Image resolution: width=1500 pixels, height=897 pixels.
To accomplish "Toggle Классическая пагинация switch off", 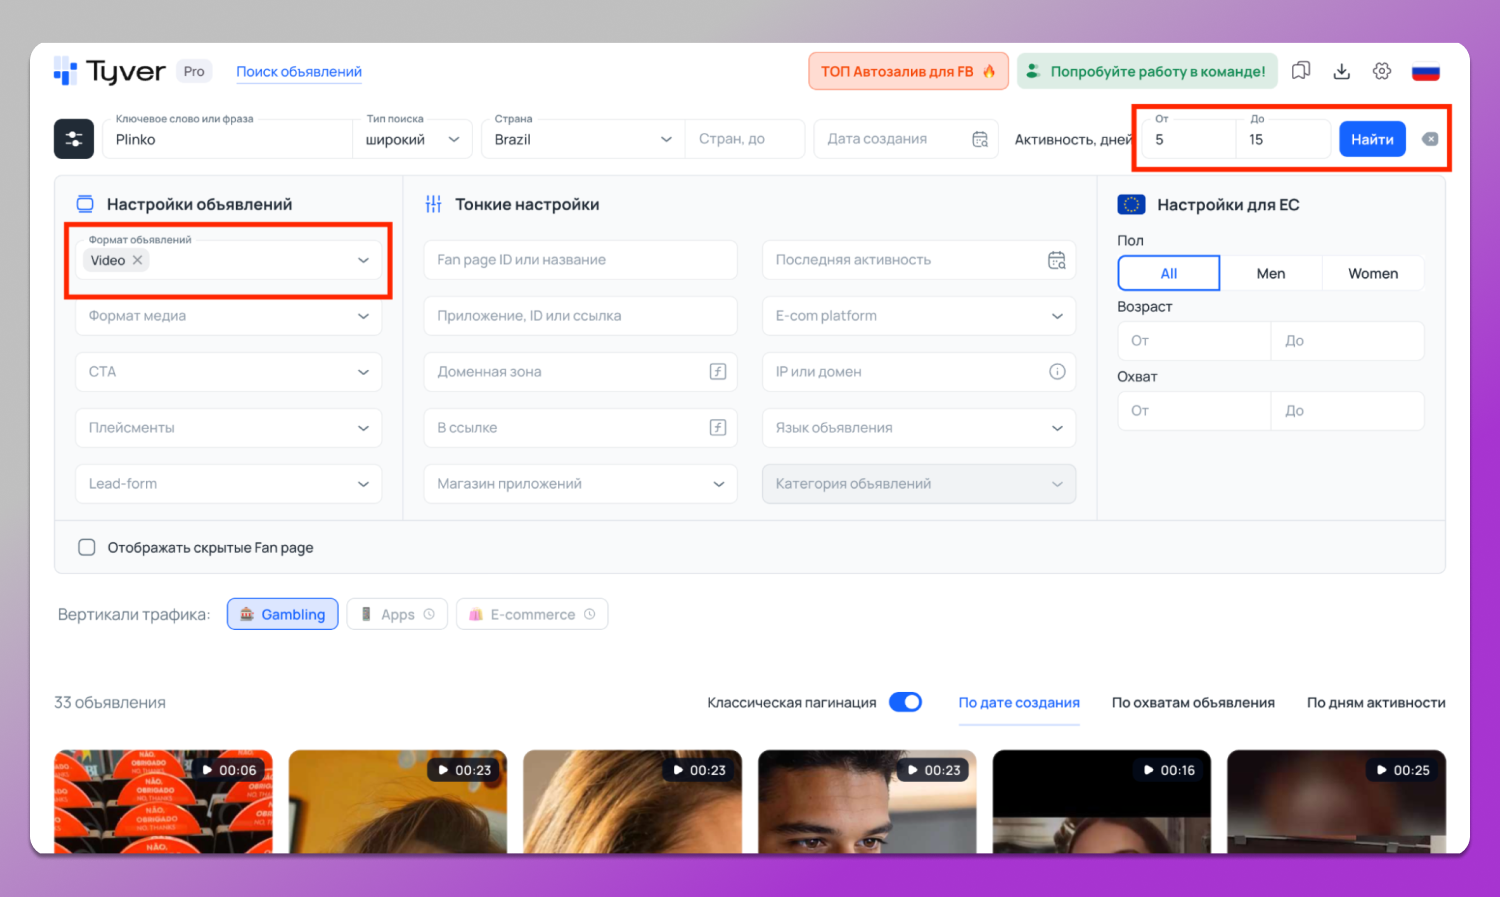I will (x=905, y=702).
